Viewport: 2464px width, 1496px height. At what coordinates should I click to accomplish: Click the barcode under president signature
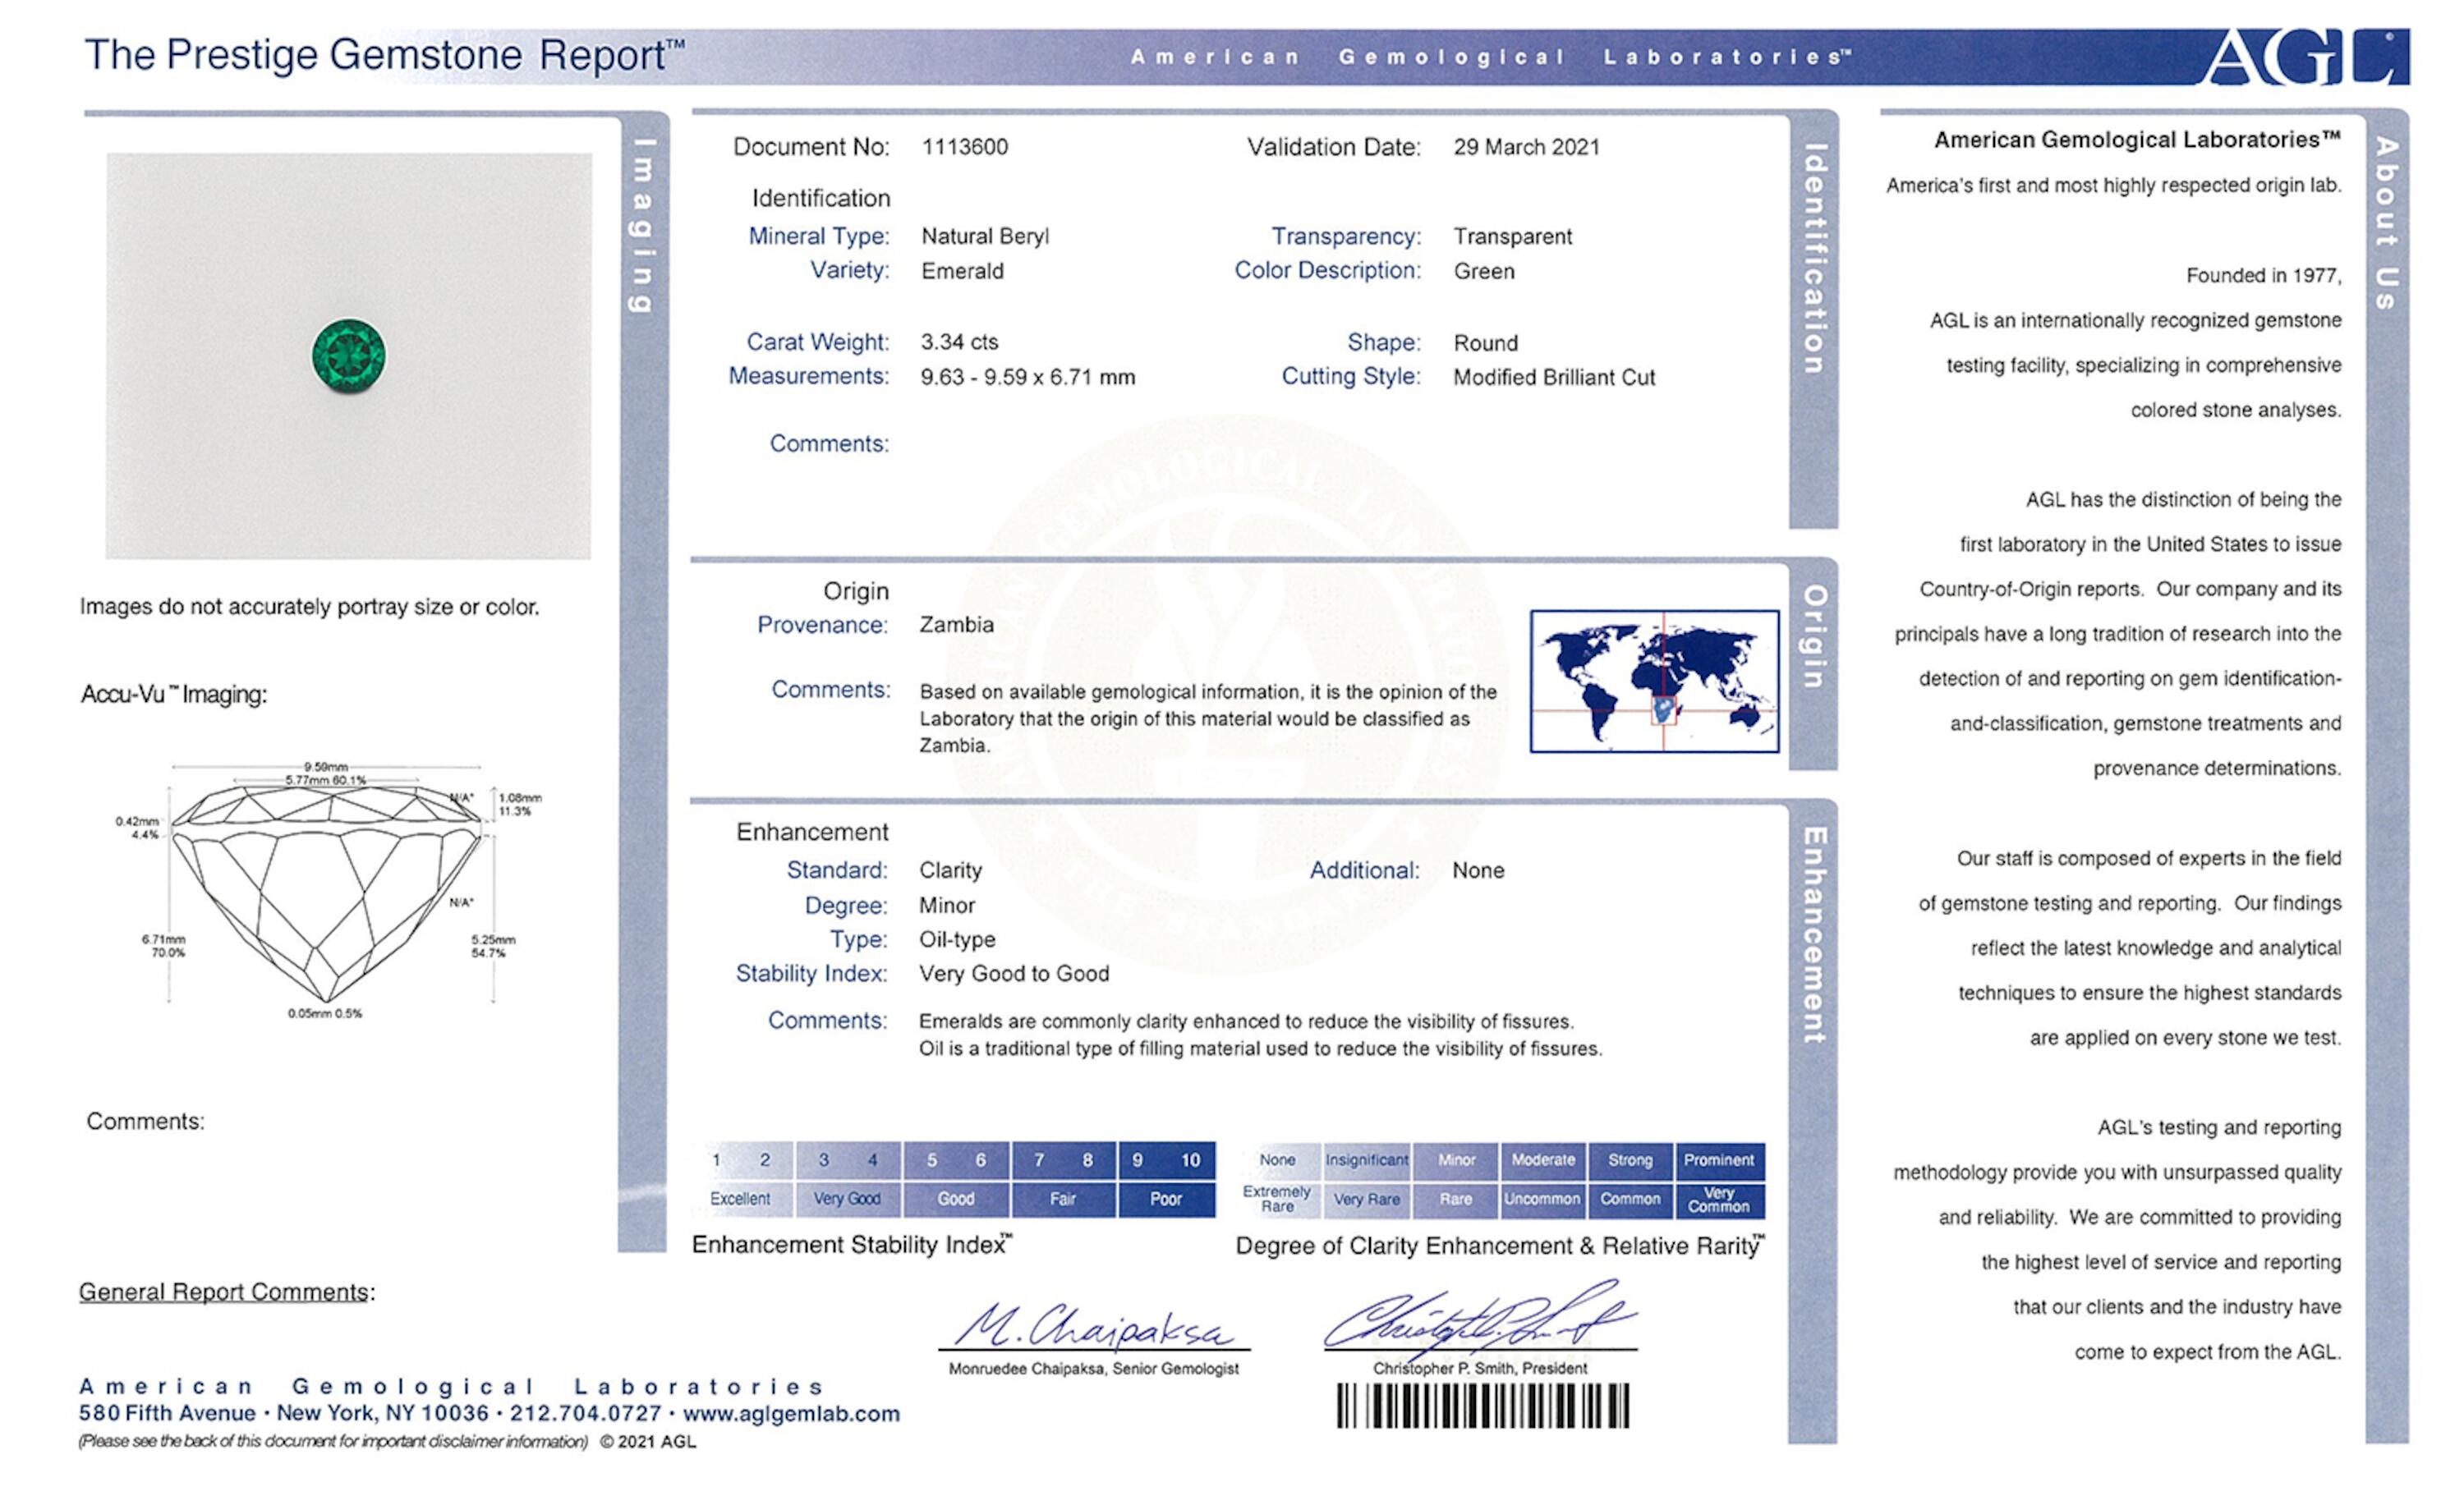(x=1482, y=1406)
